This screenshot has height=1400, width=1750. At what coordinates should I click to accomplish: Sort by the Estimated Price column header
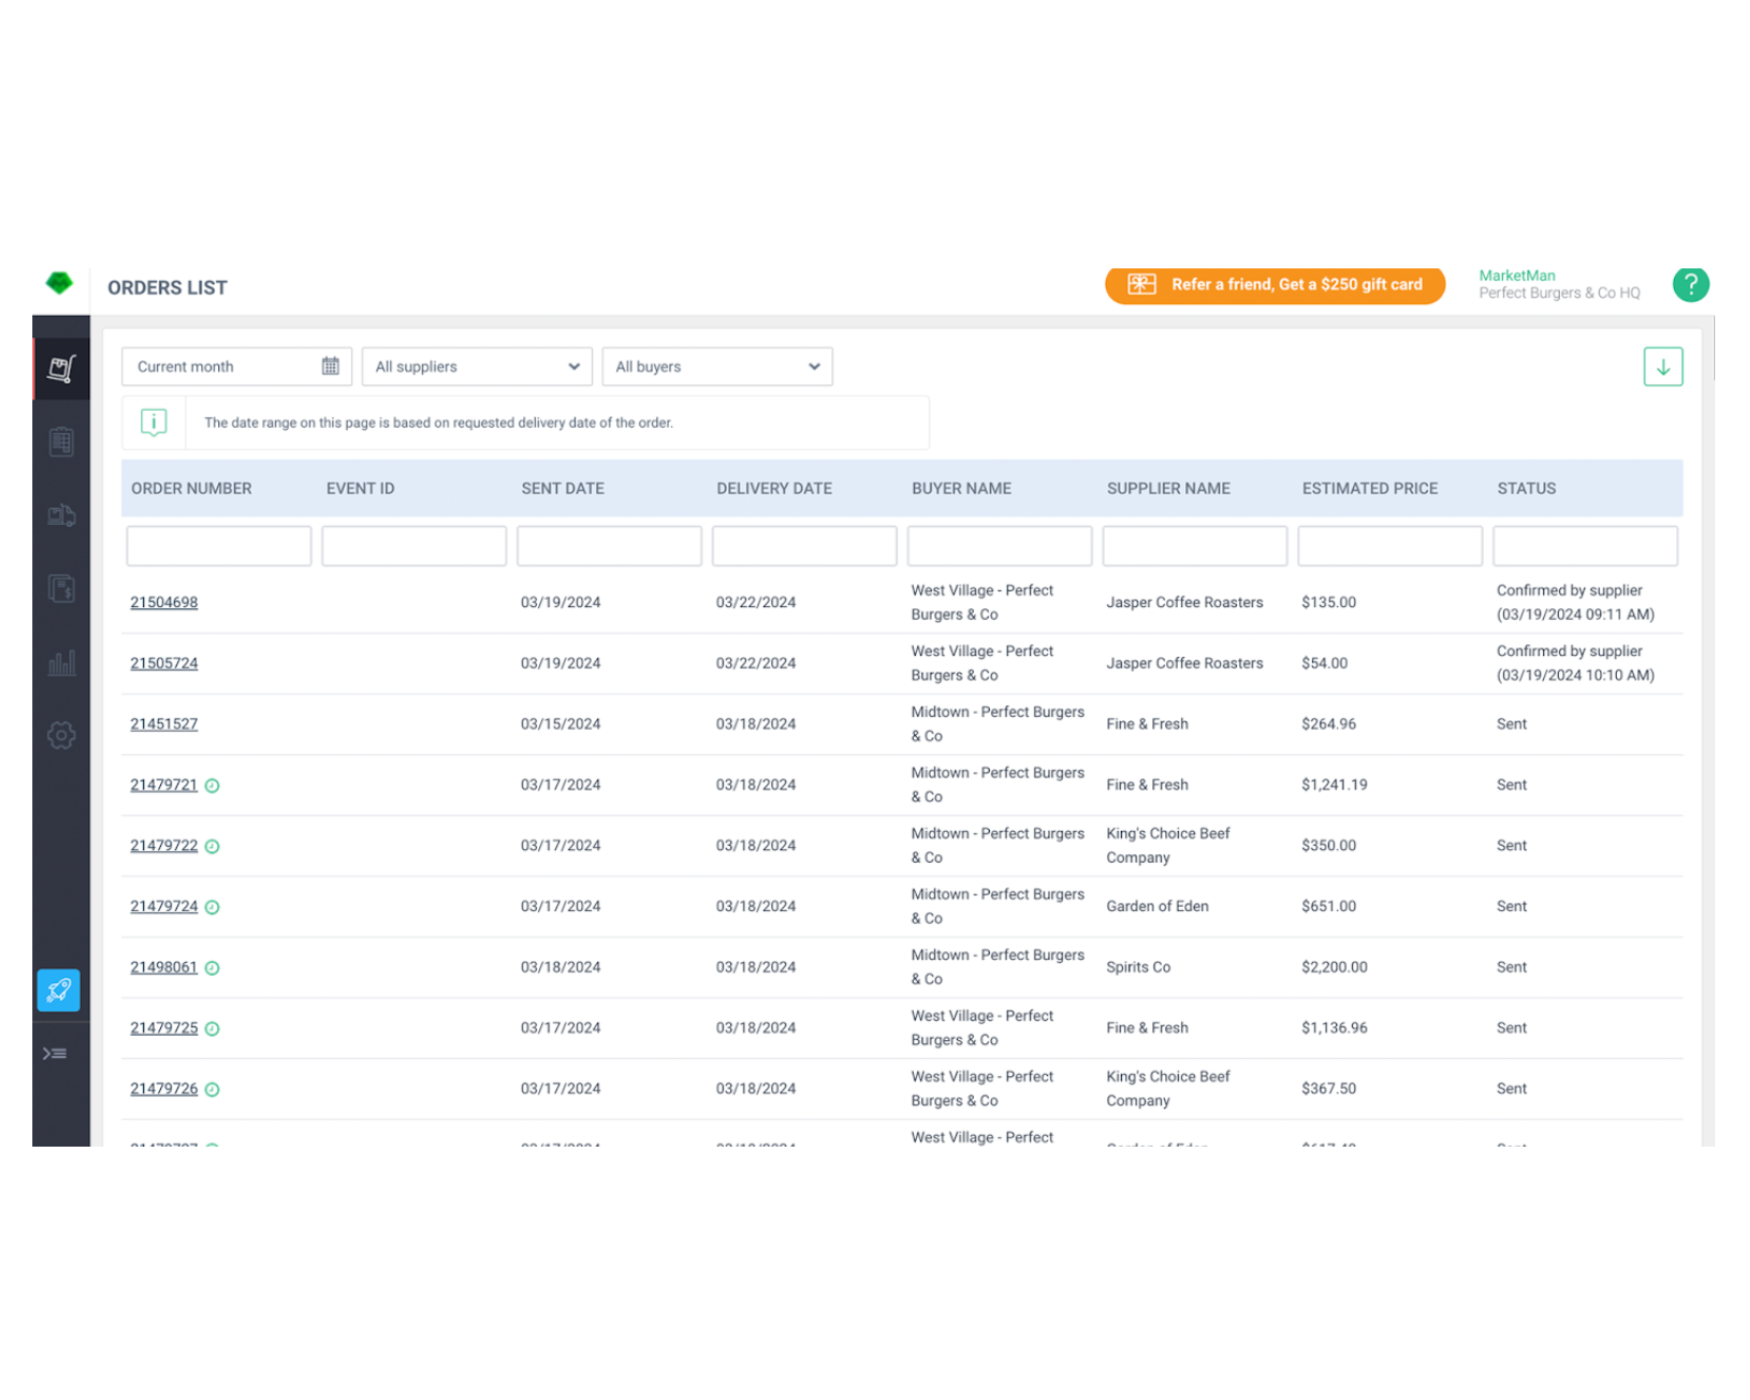pos(1369,488)
